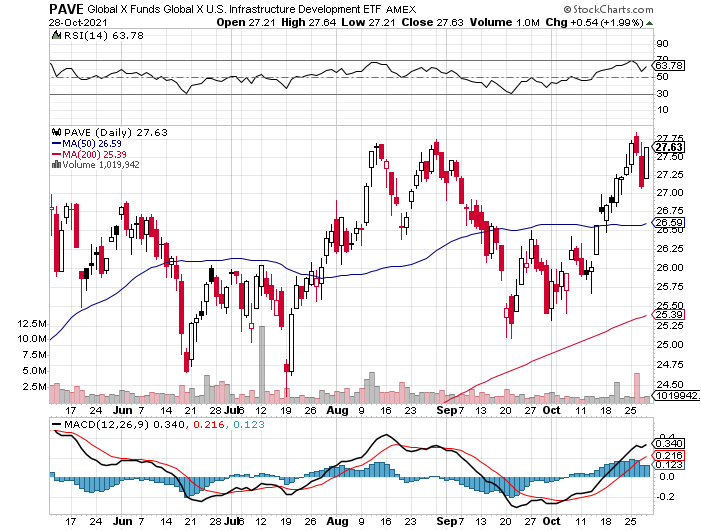Click the date 28-Oct-2021

78,22
